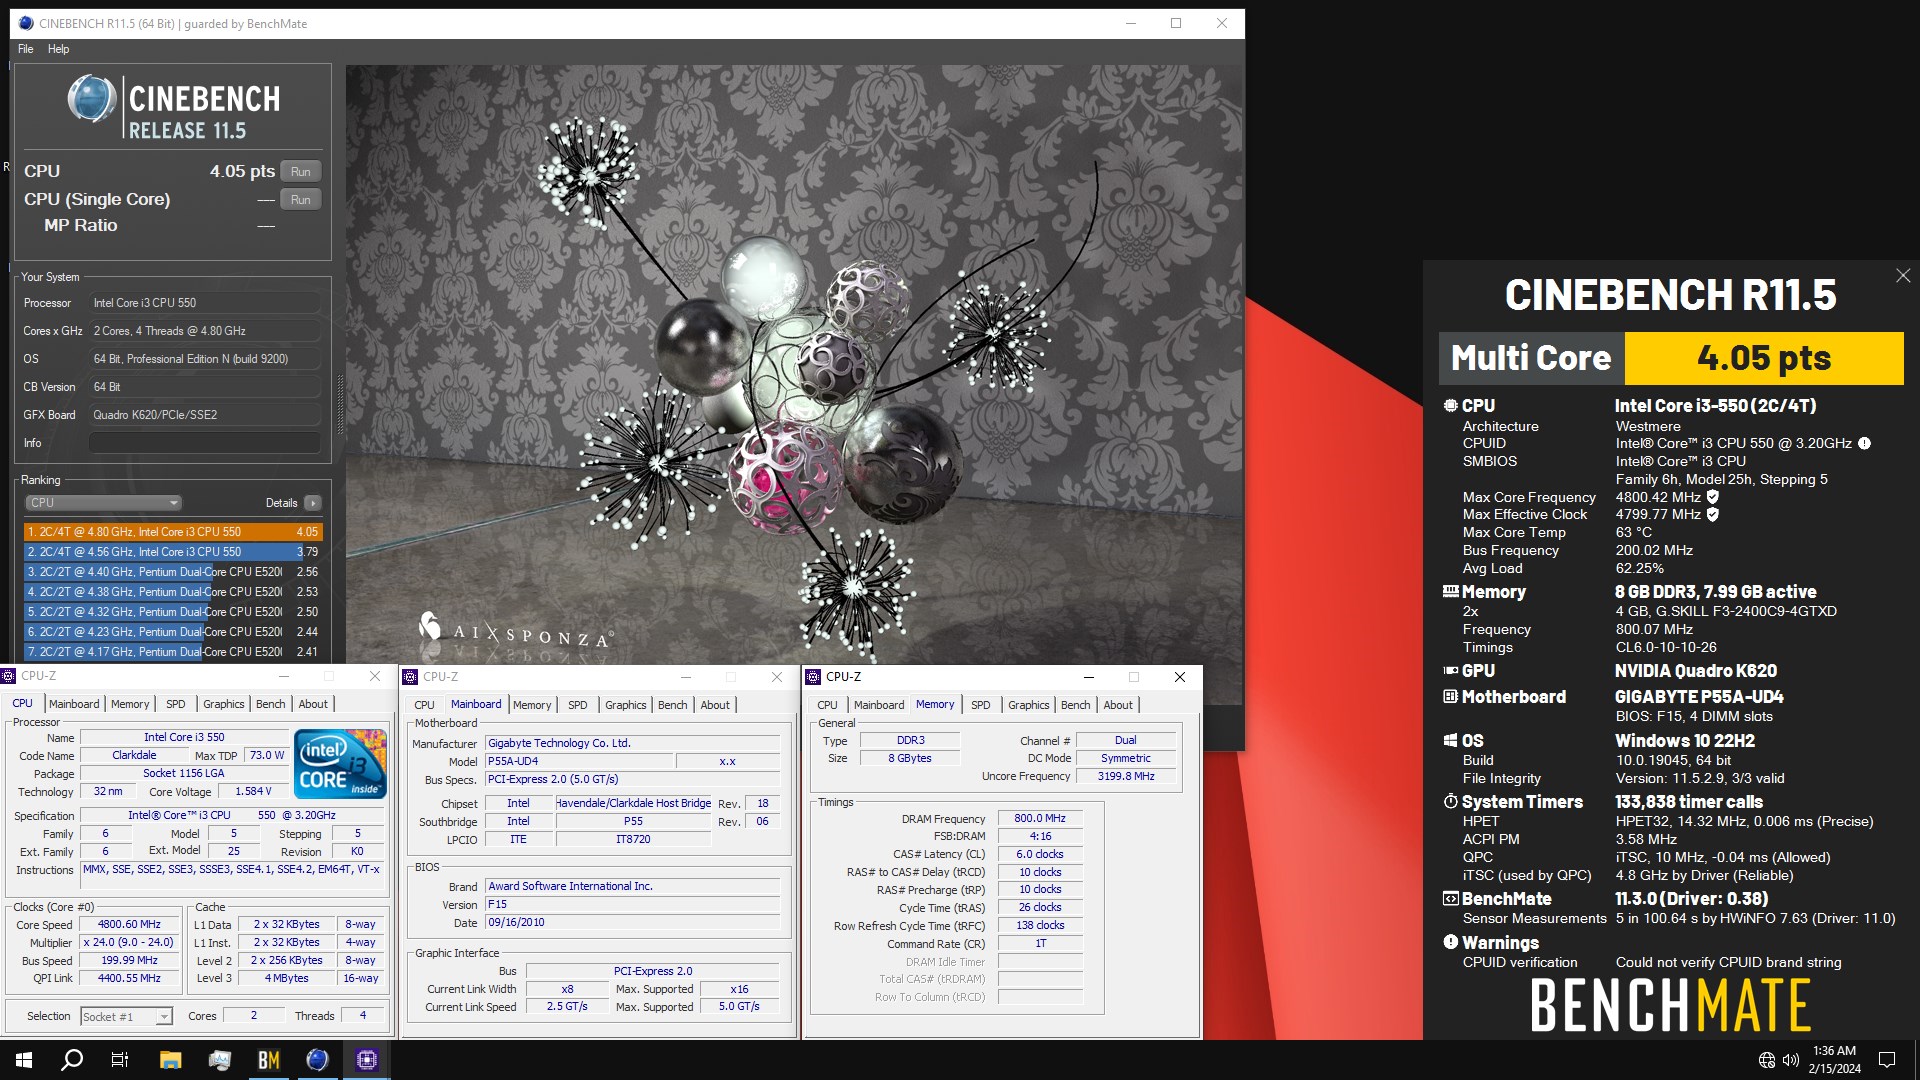Switch to Mainboard tab in first CPU-Z

[74, 704]
